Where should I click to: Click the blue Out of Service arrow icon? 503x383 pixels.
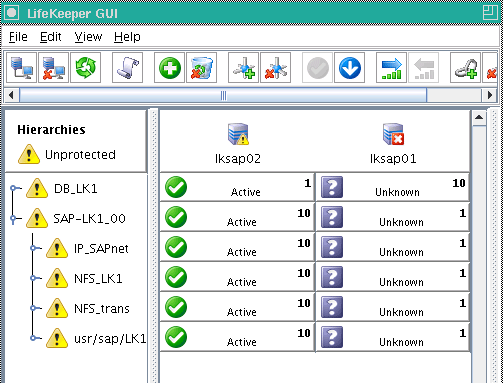349,68
